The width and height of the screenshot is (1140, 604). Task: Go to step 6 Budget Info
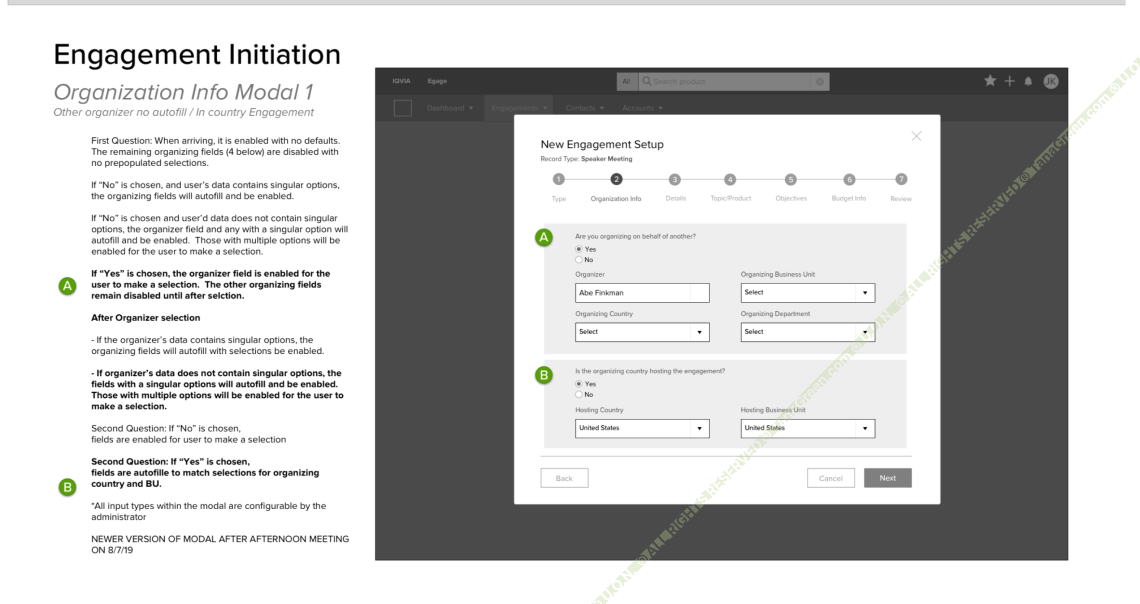(848, 180)
